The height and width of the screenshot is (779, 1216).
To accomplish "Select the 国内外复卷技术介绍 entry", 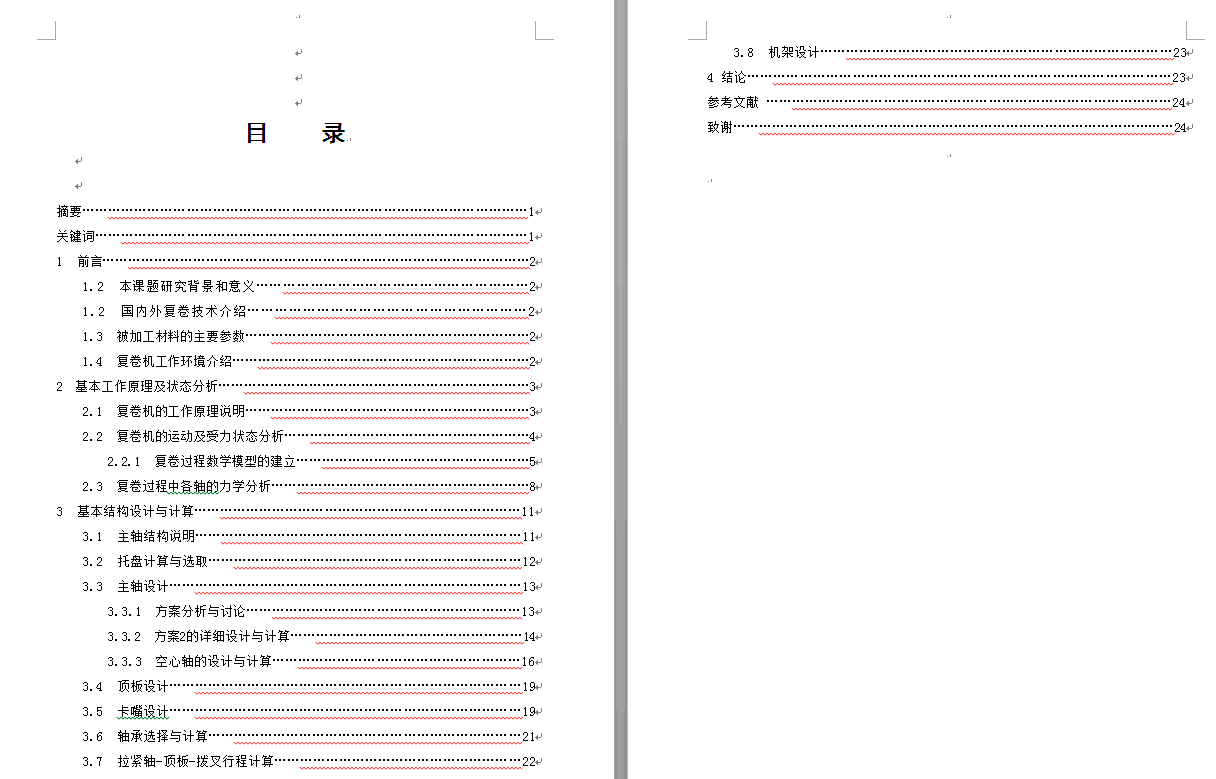I will tap(309, 312).
